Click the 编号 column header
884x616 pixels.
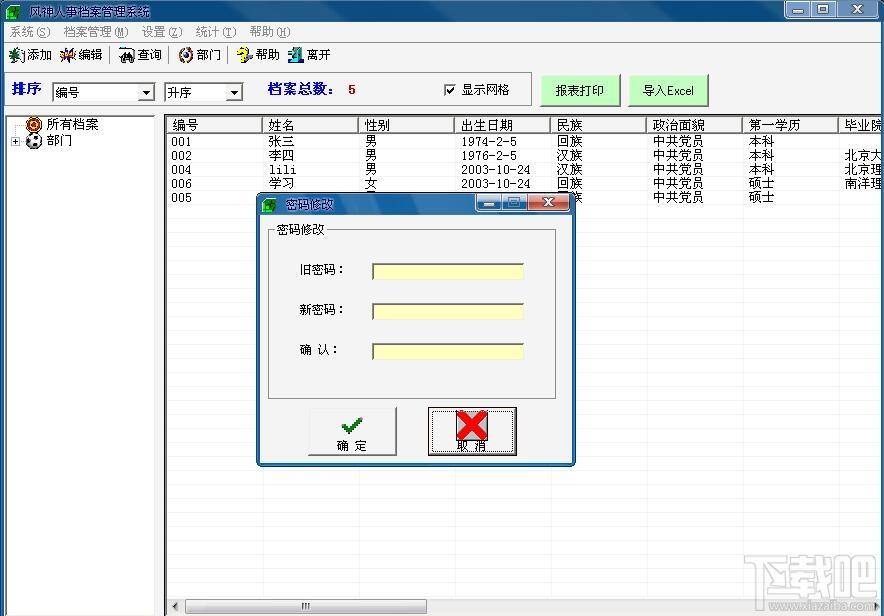pos(214,125)
